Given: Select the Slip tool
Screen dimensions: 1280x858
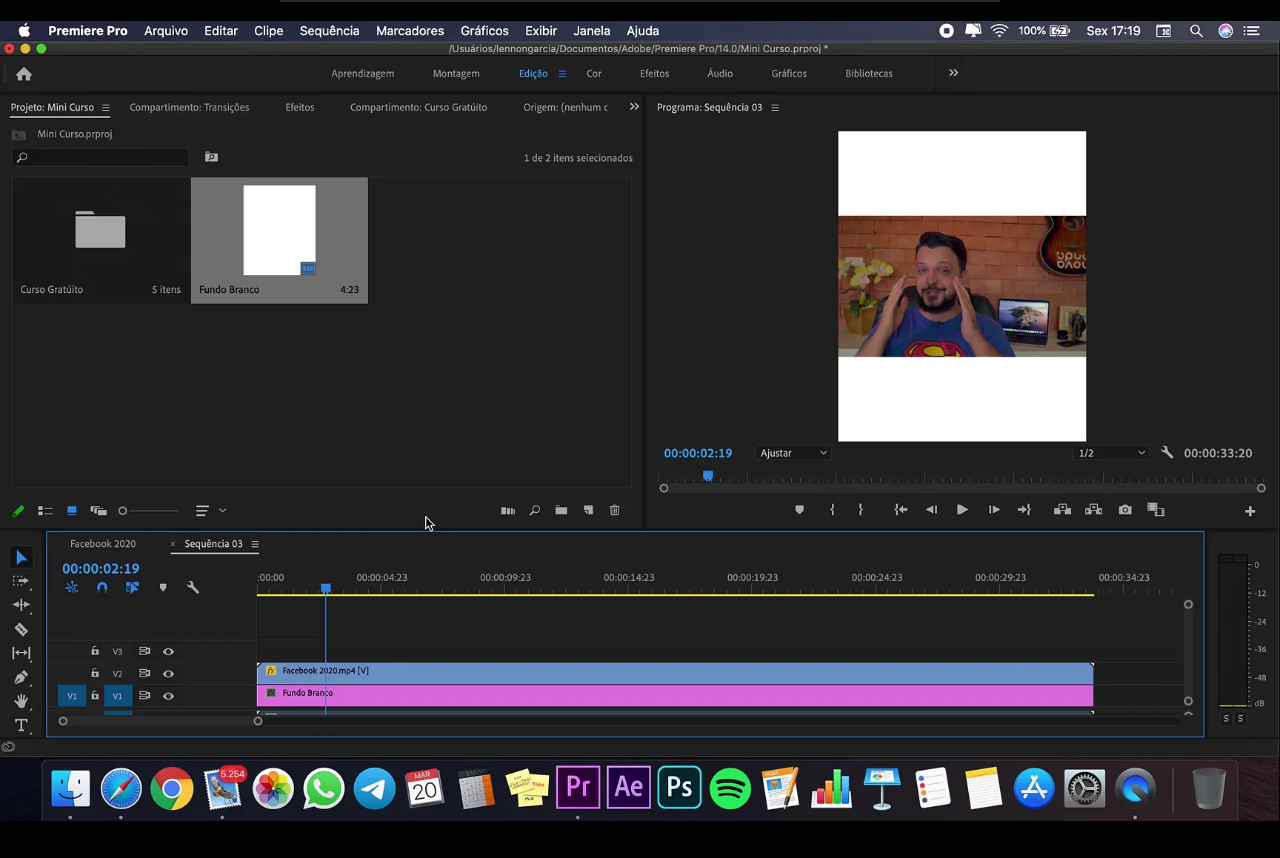Looking at the screenshot, I should (21, 653).
